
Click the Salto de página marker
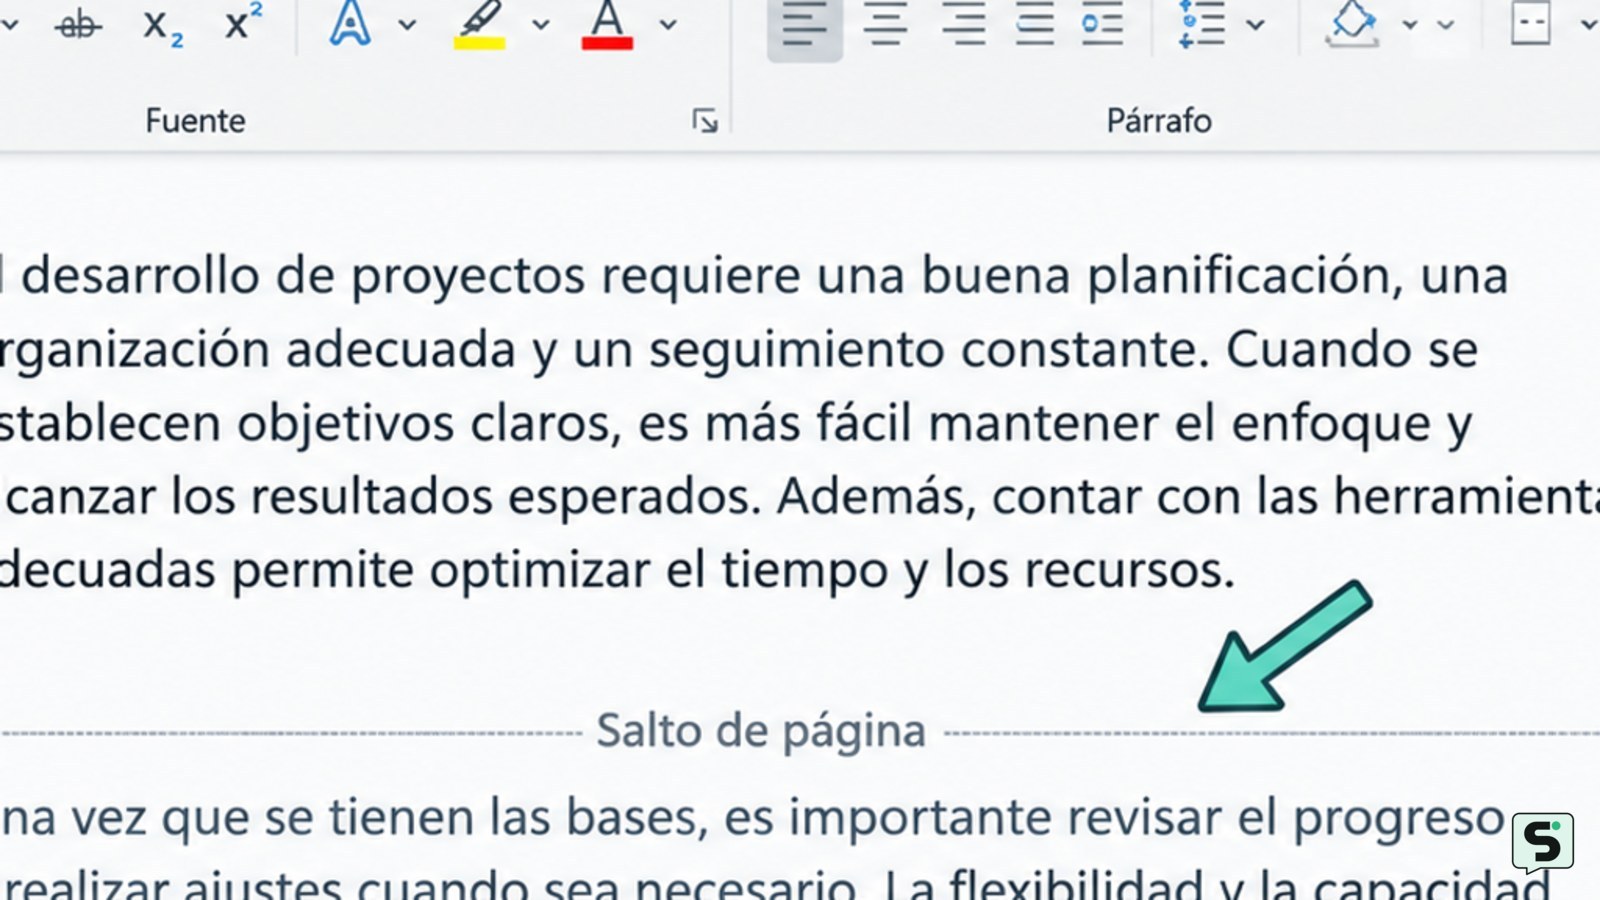[x=761, y=731]
